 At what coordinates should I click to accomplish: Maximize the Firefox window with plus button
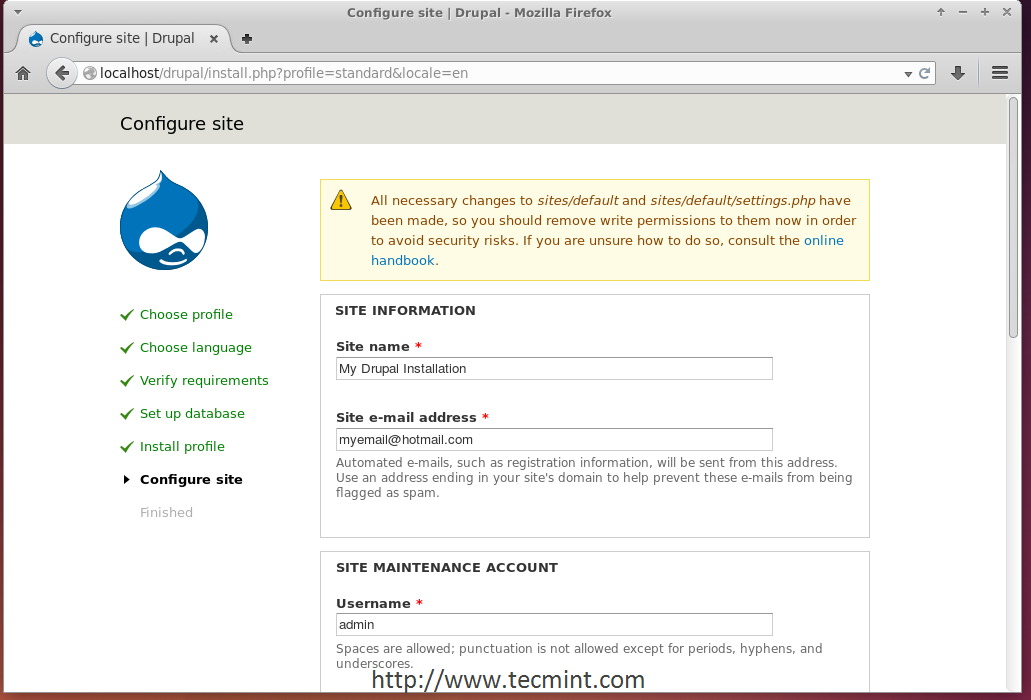[x=984, y=12]
